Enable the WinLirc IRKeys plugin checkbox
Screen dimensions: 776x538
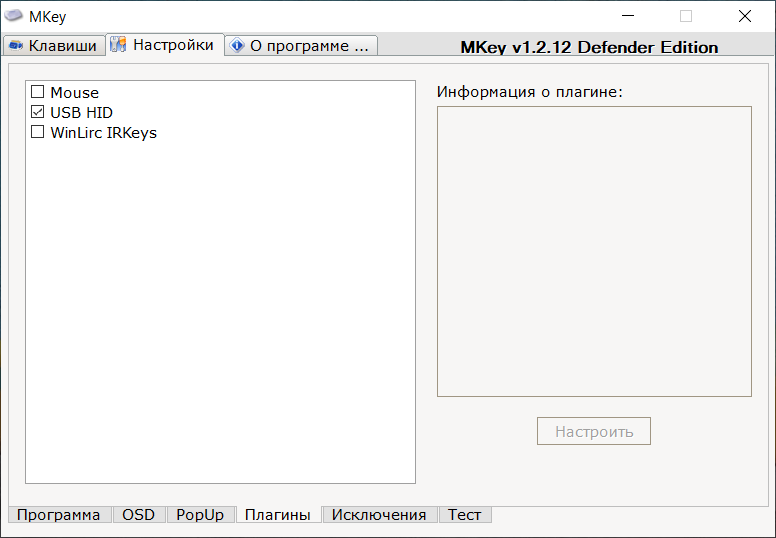[38, 132]
